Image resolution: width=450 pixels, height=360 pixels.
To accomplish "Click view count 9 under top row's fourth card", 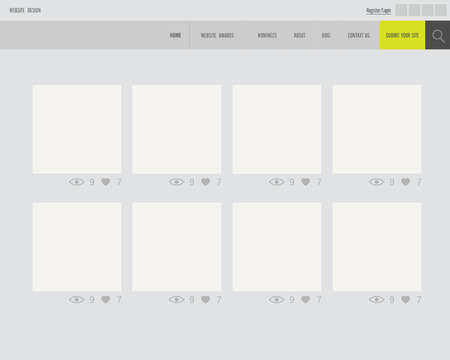I will [392, 182].
